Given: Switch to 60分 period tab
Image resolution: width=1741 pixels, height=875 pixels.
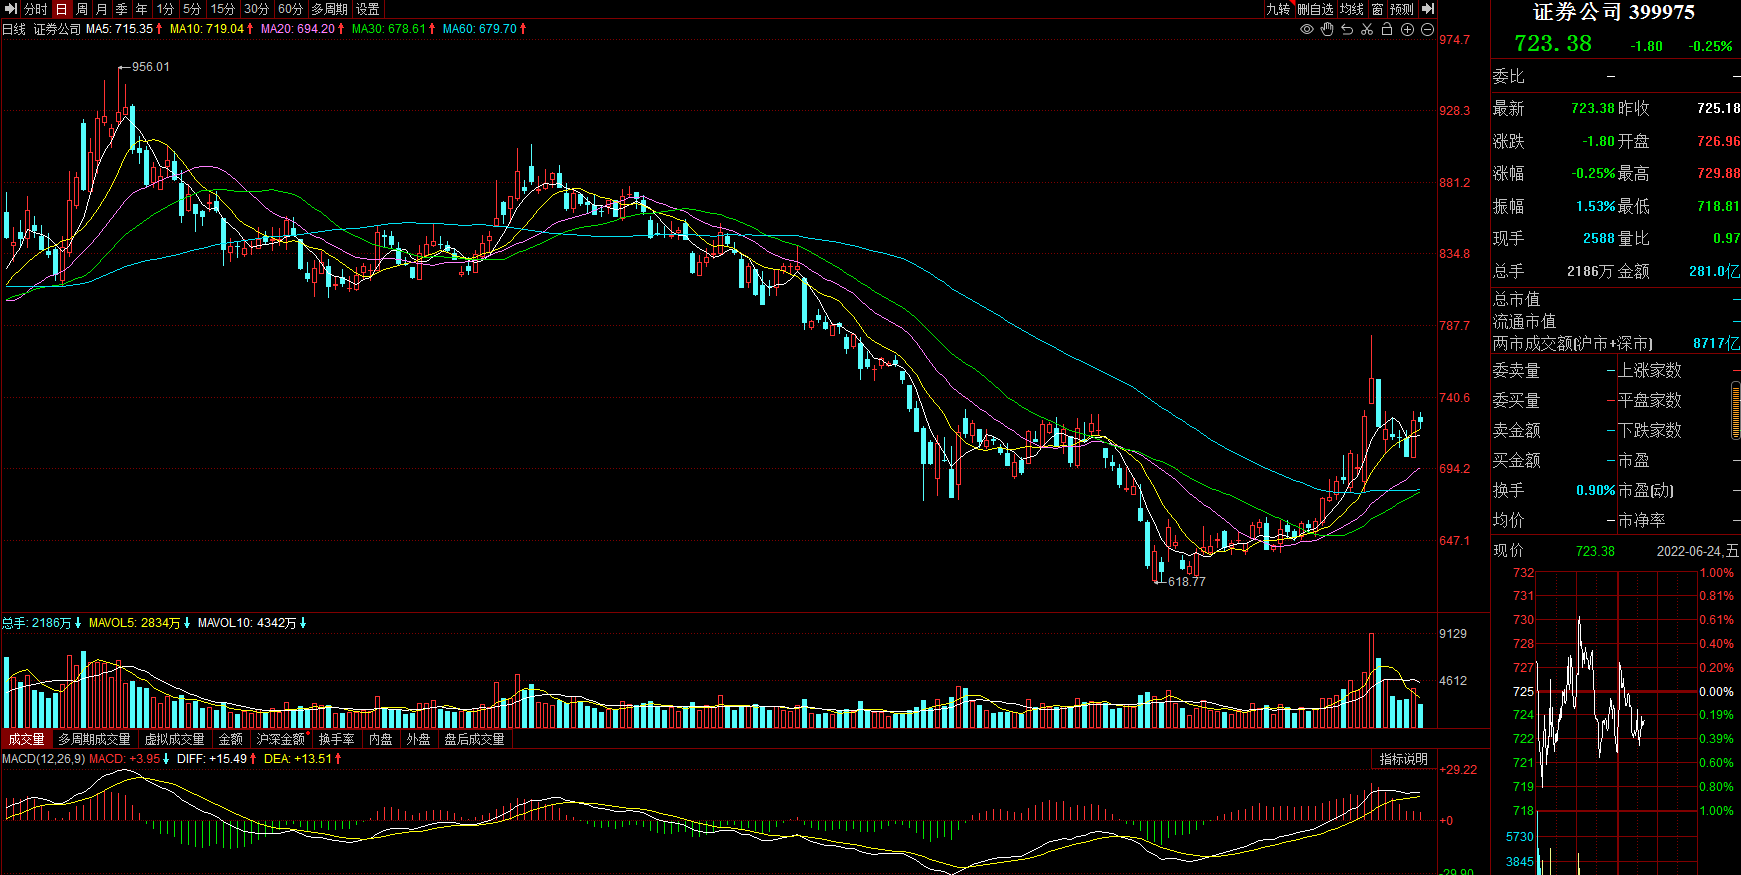Looking at the screenshot, I should (290, 9).
